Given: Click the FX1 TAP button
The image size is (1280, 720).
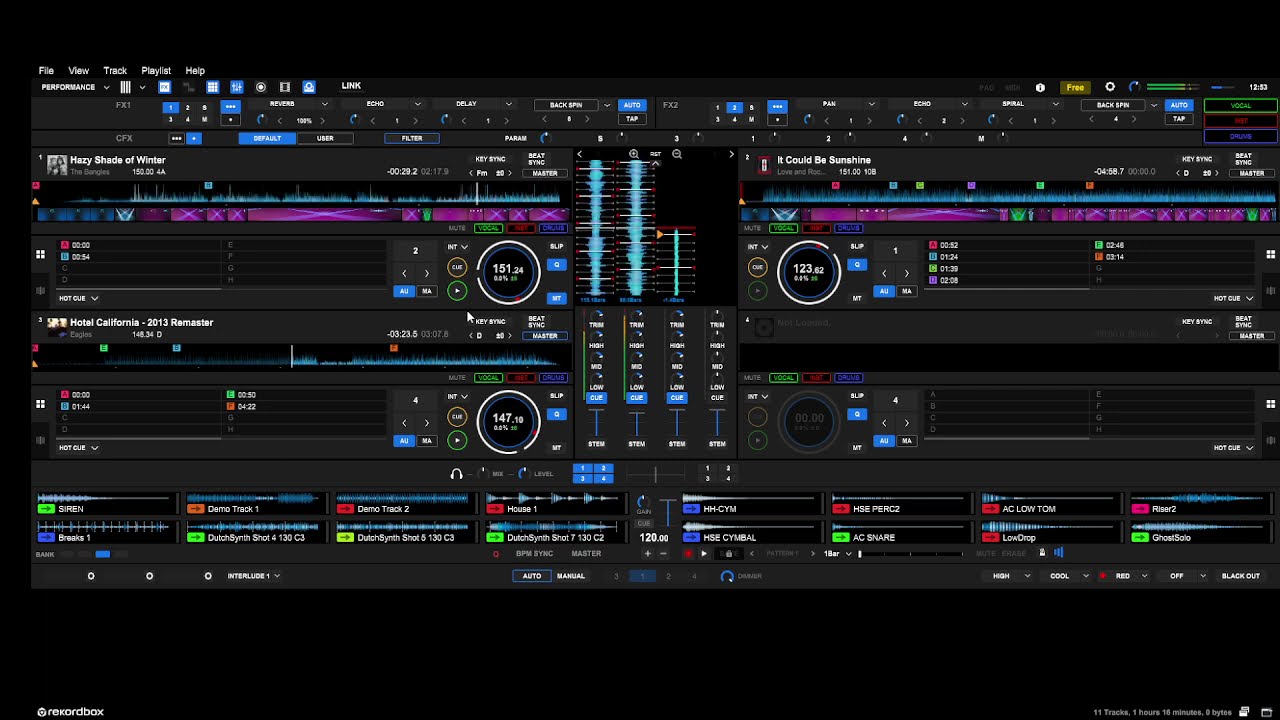Looking at the screenshot, I should [x=632, y=119].
